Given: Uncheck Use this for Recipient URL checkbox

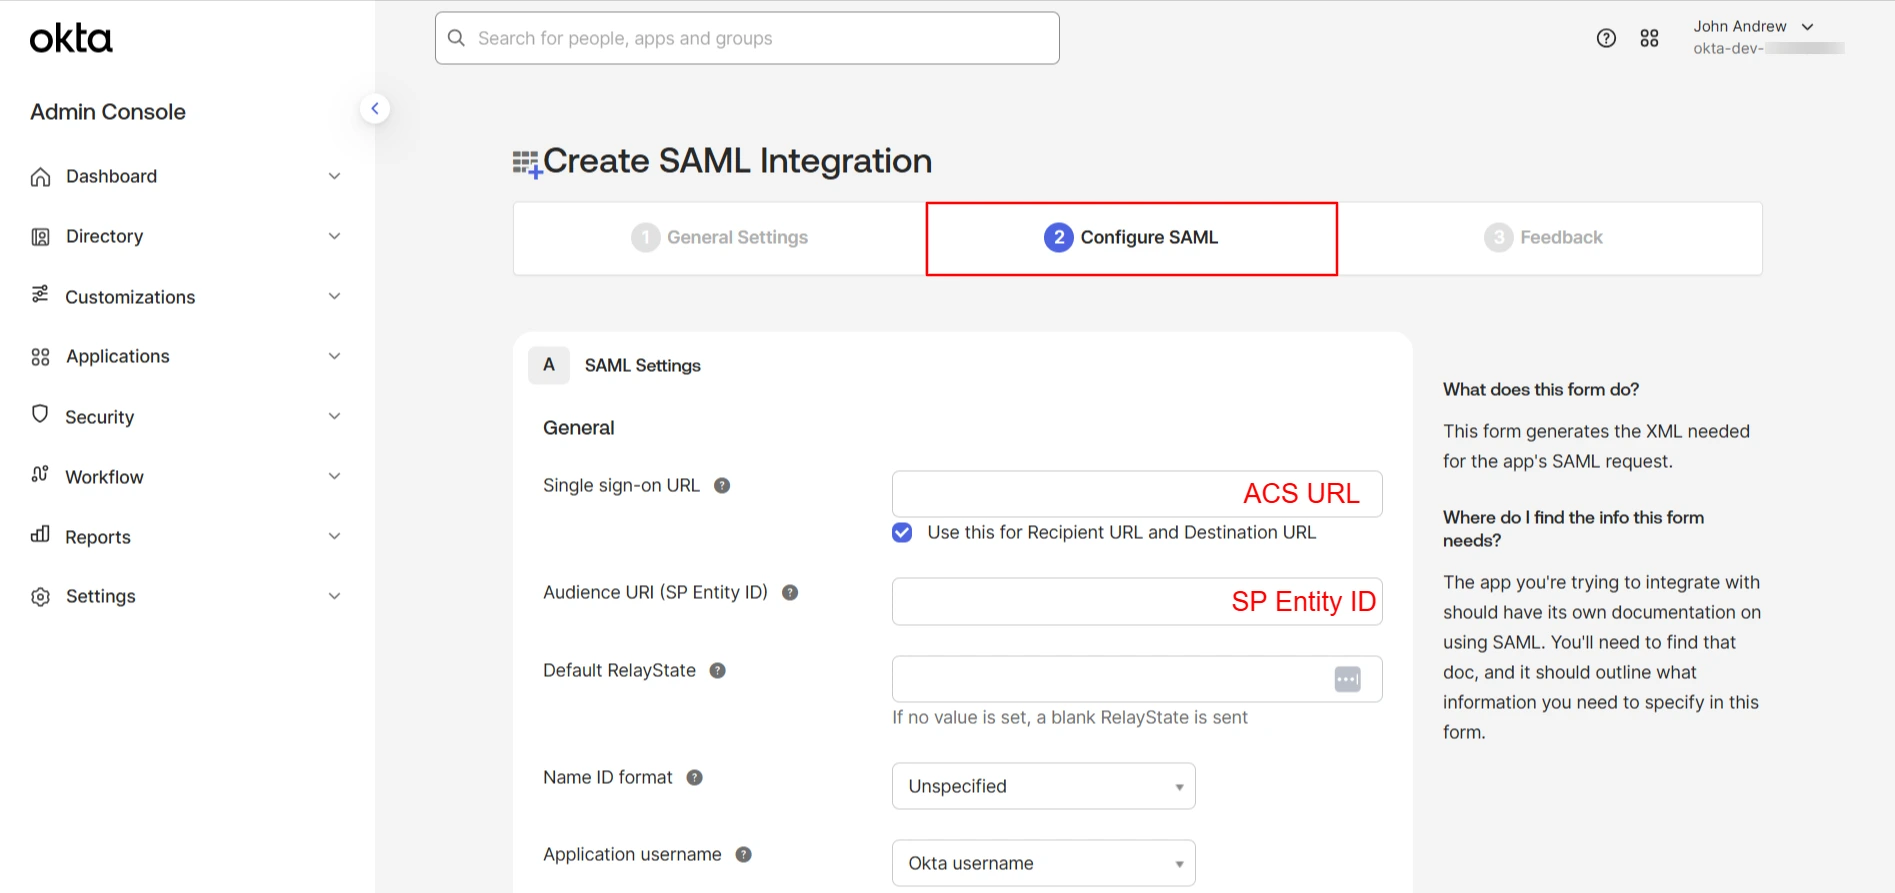Looking at the screenshot, I should pyautogui.click(x=902, y=532).
